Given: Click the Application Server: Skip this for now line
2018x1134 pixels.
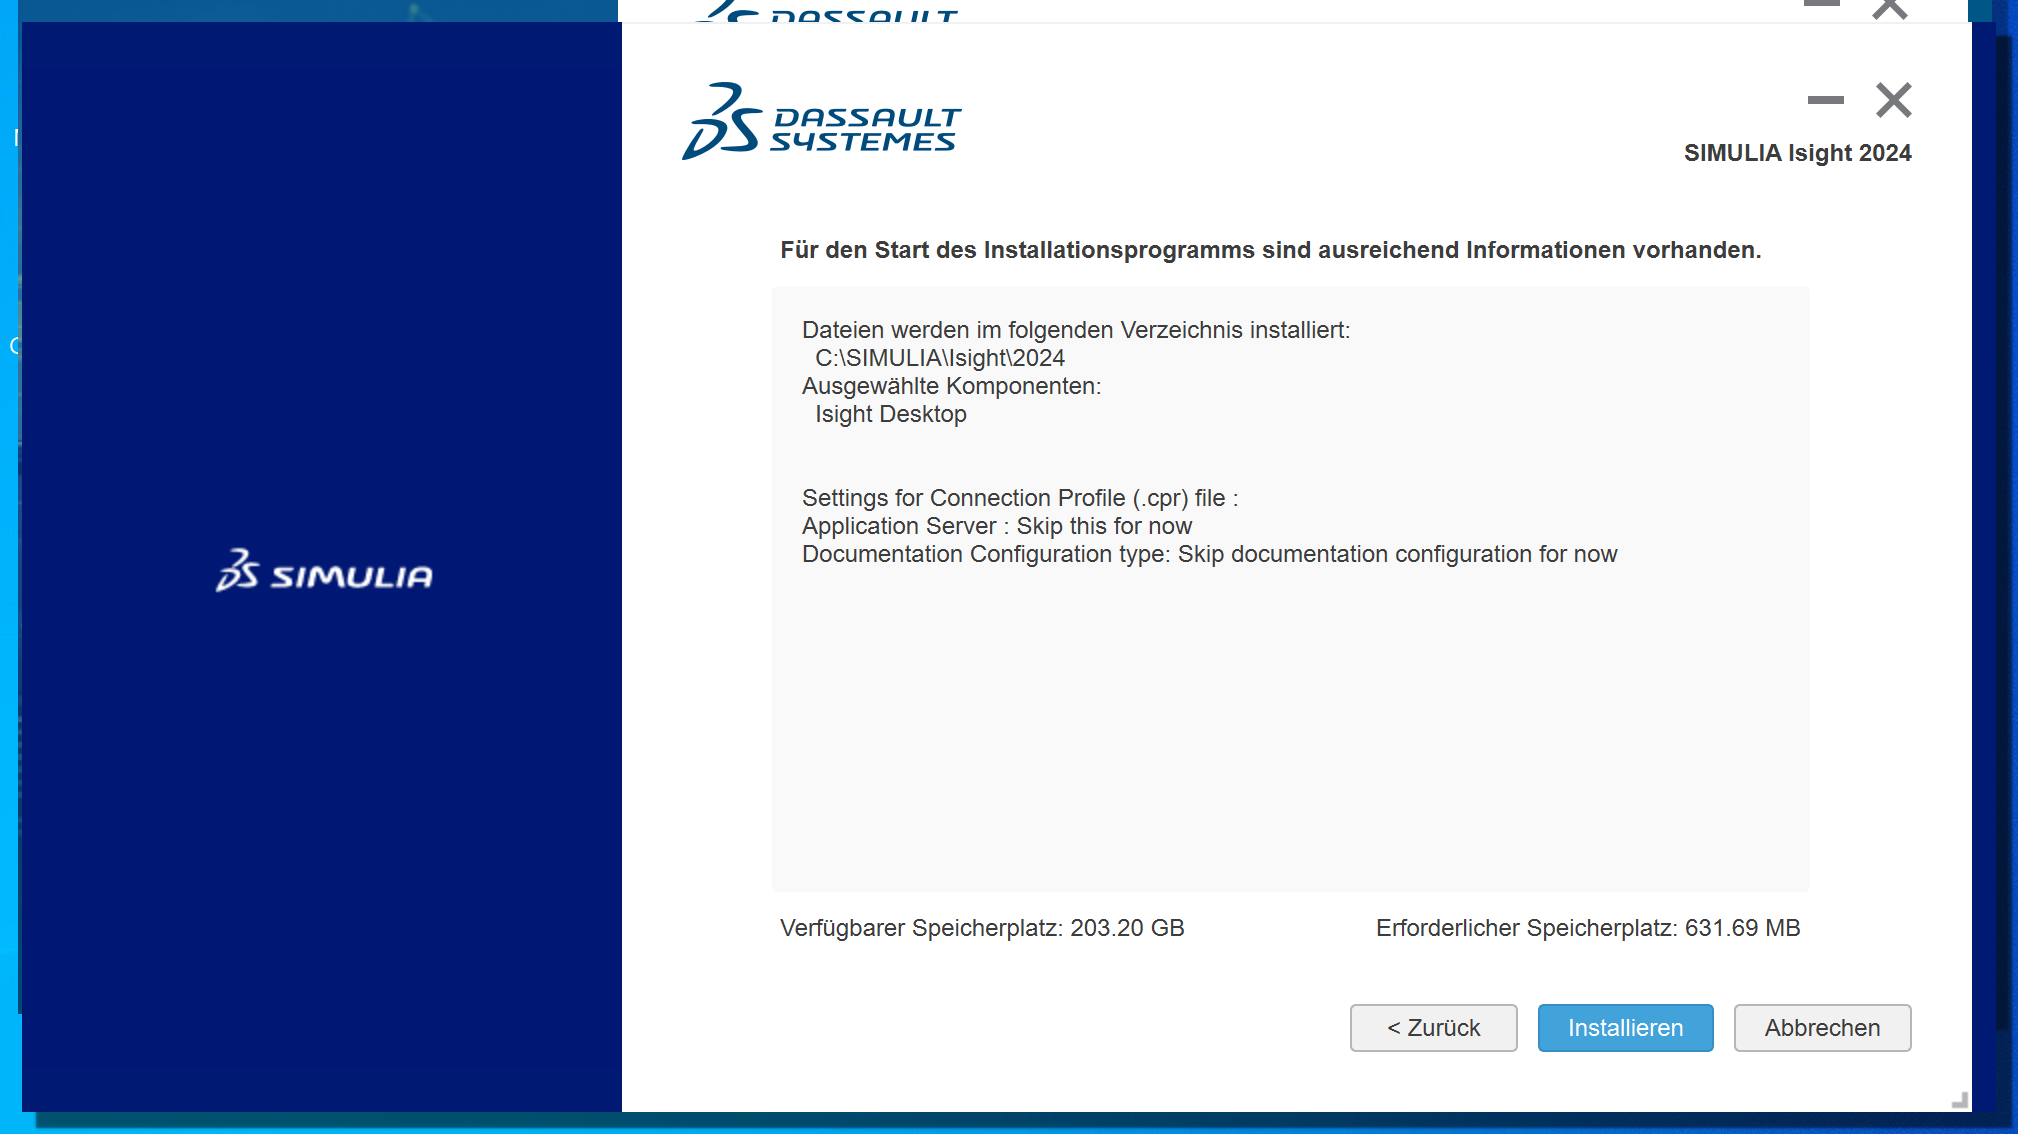Looking at the screenshot, I should (997, 526).
